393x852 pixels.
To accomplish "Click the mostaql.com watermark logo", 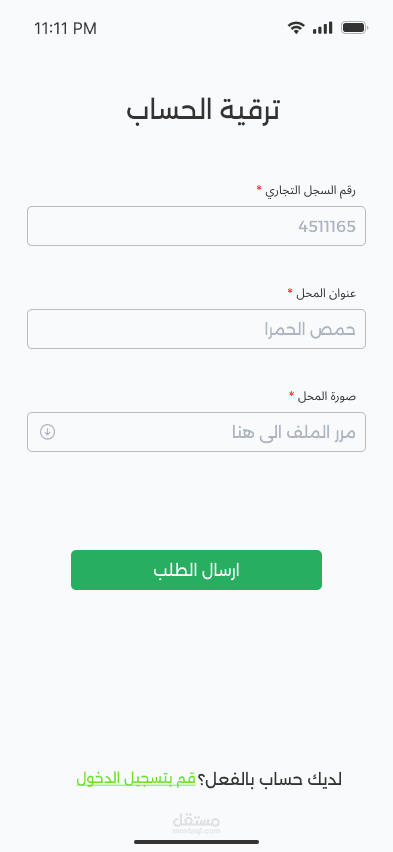I will click(x=196, y=824).
